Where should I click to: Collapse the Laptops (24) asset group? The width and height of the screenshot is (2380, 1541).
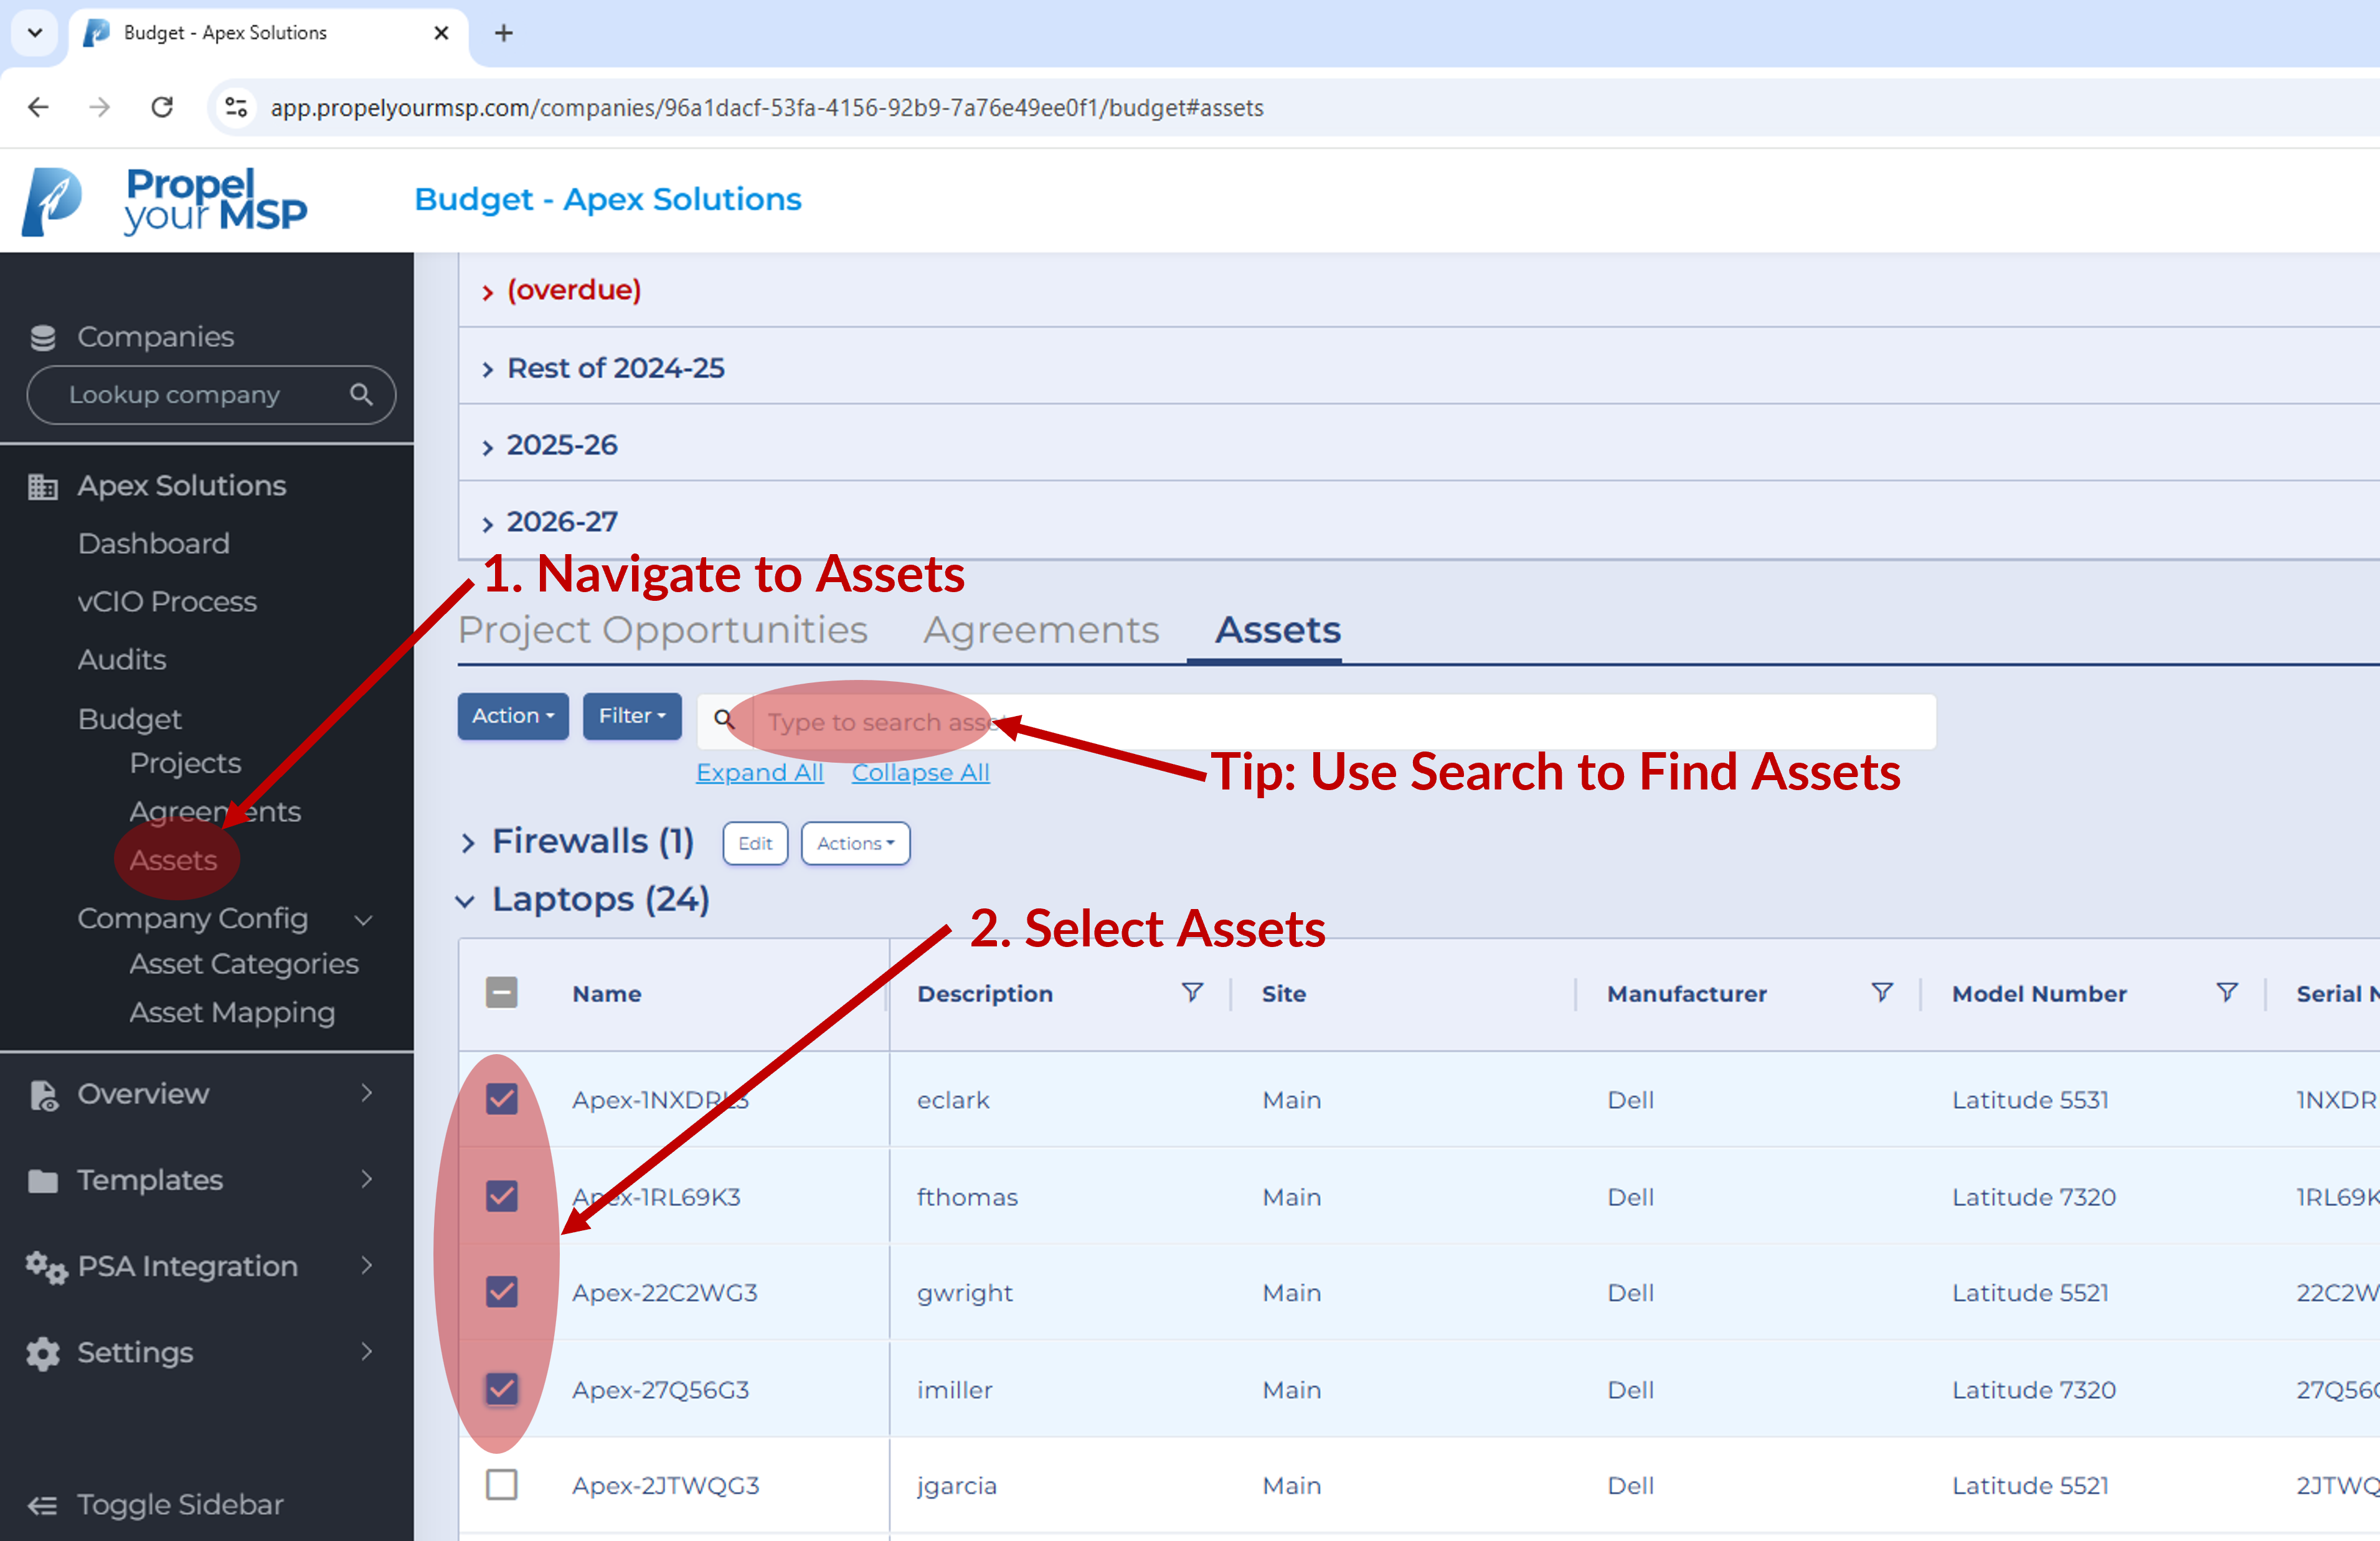click(465, 901)
